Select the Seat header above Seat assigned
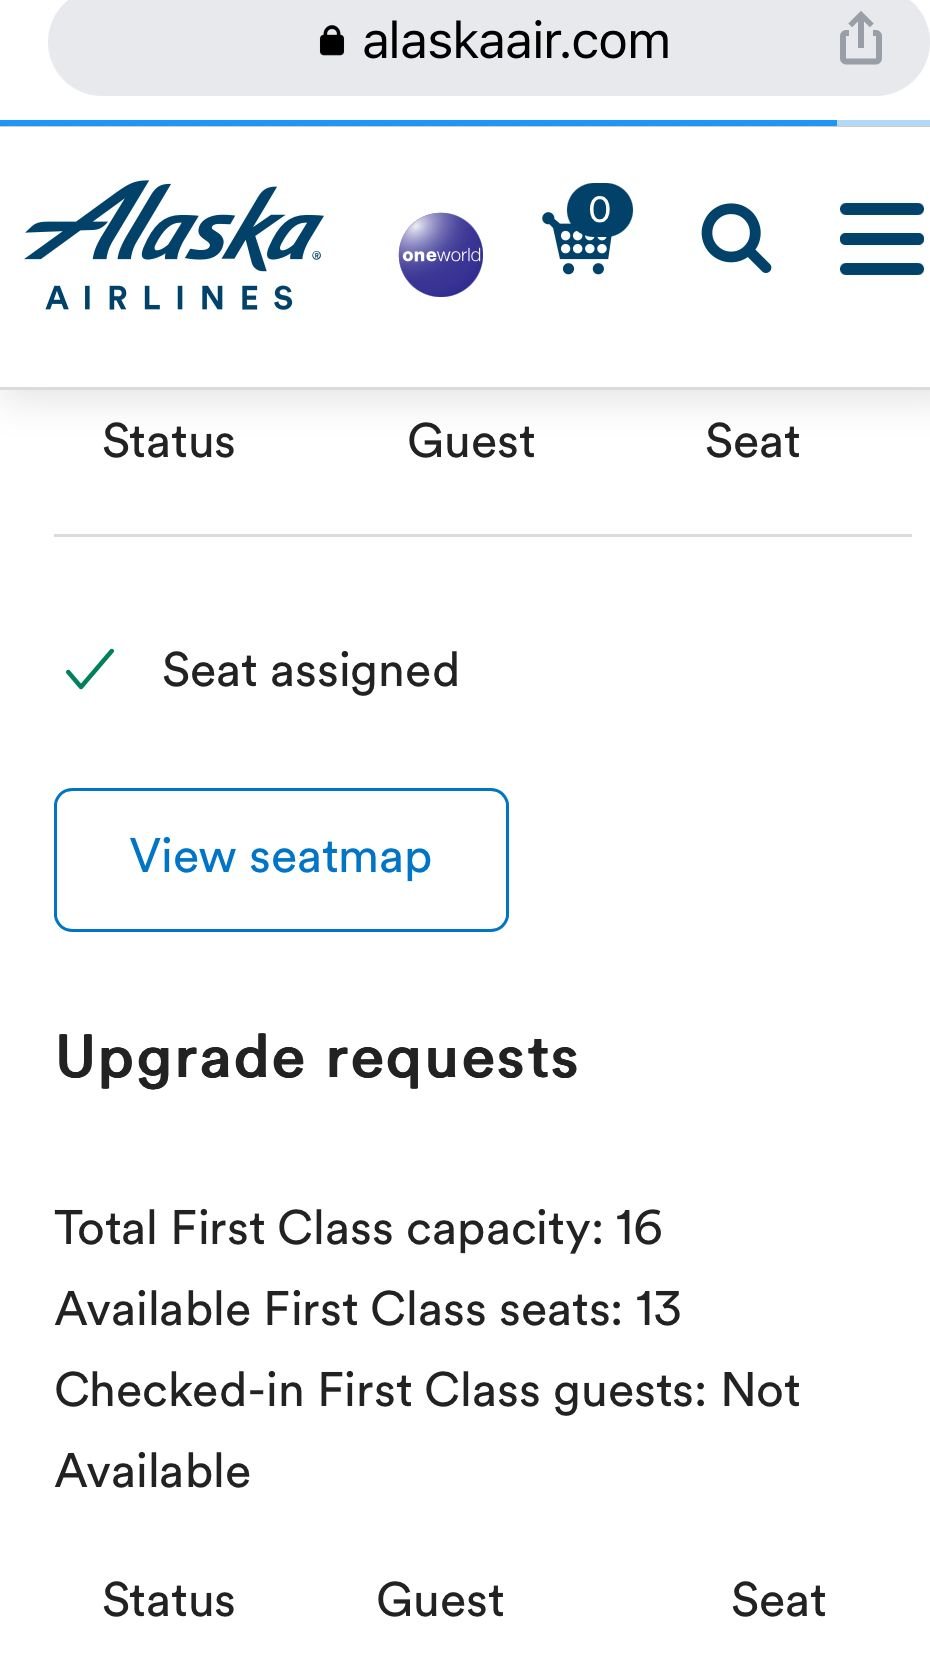930x1659 pixels. coord(752,441)
